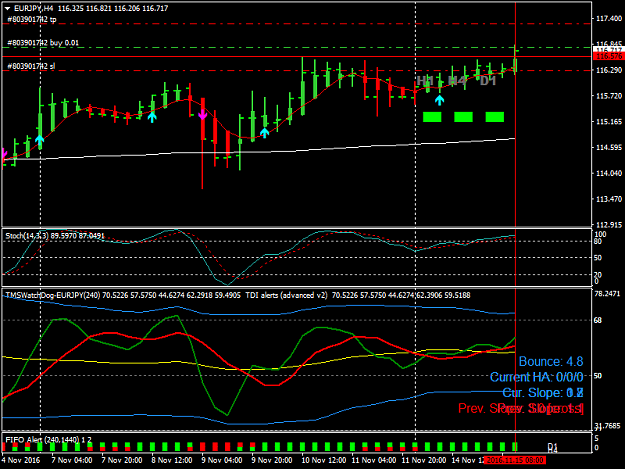The width and height of the screenshot is (625, 469).
Task: Click the green box under H1
Action: coord(432,117)
